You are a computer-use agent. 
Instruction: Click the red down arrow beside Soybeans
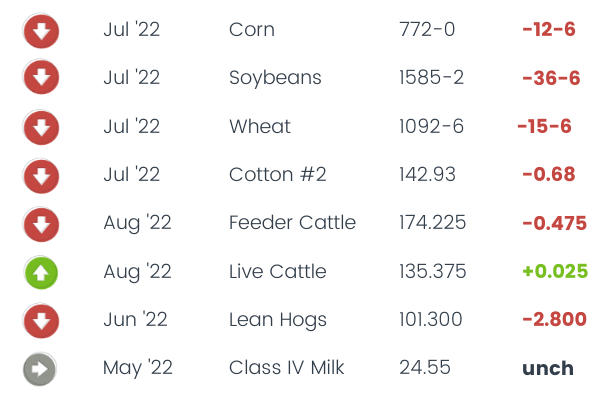[41, 78]
